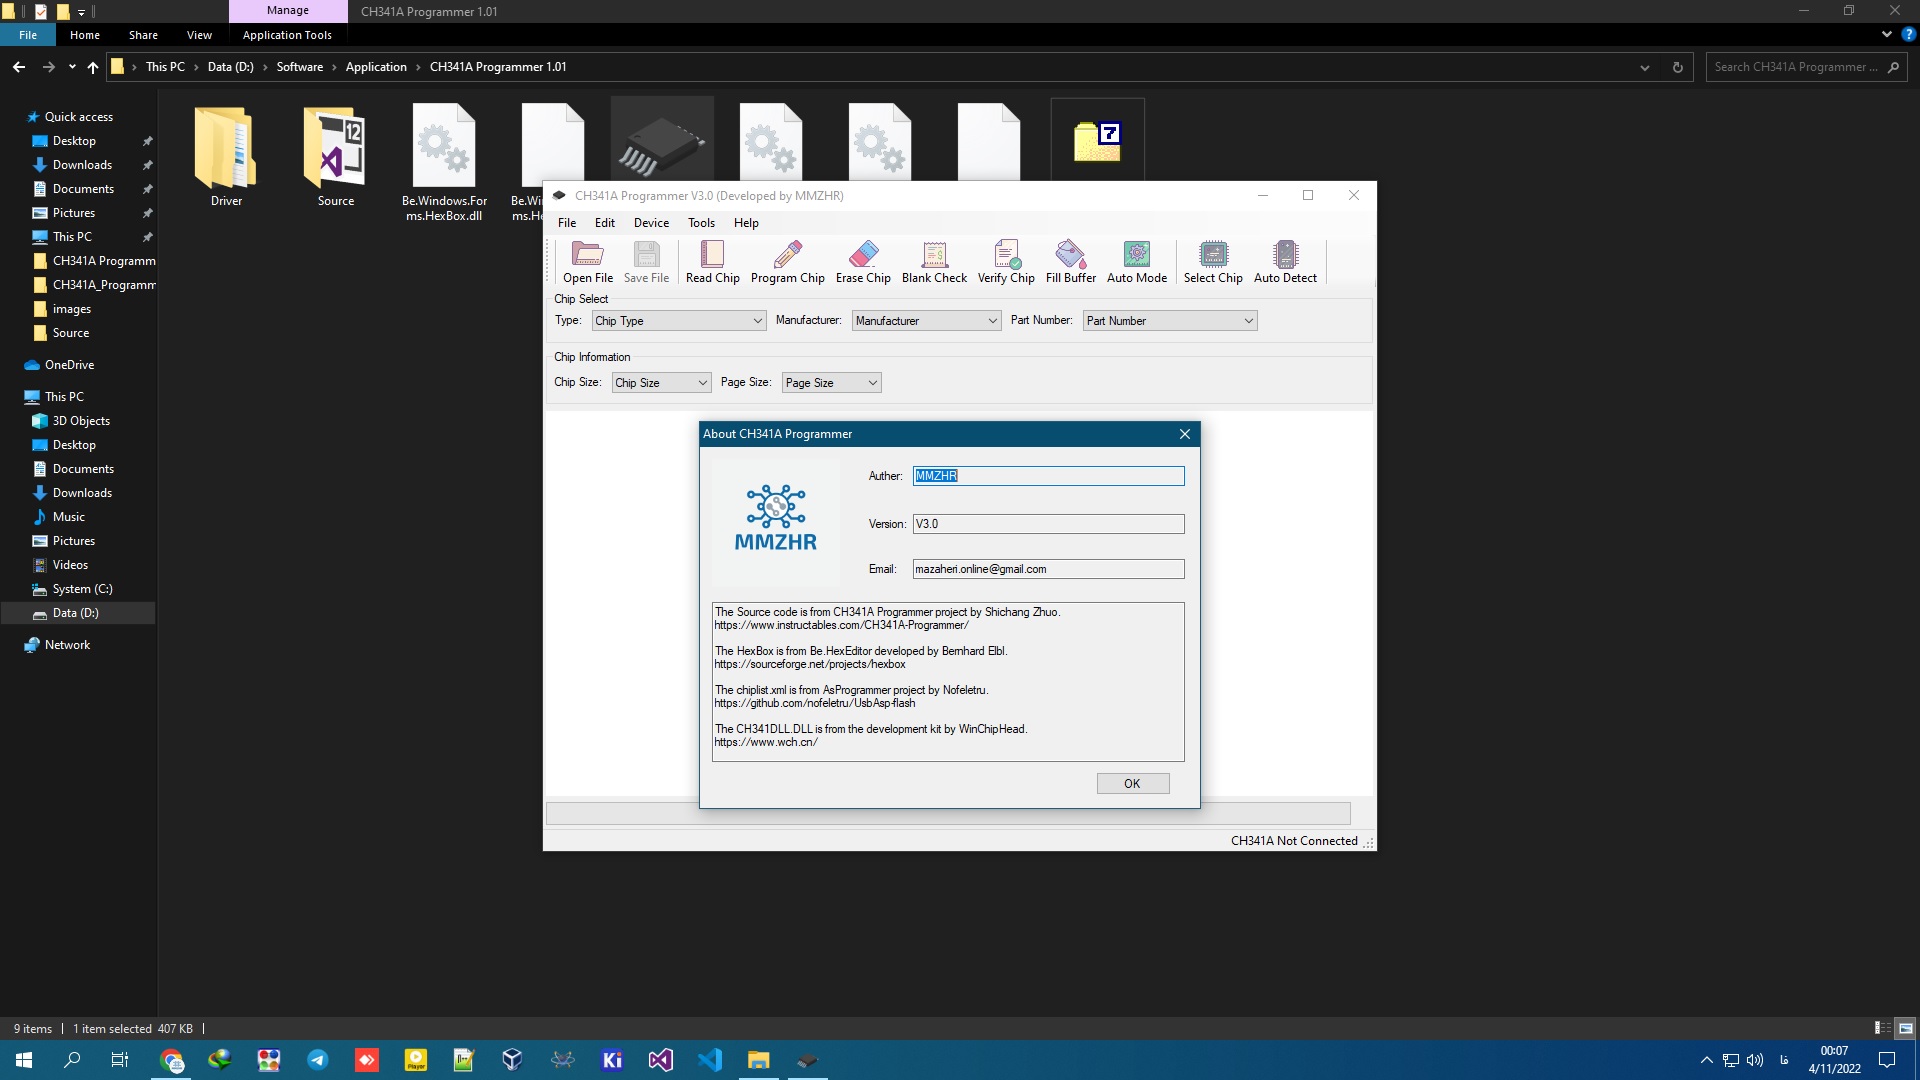Open the File tab in Explorer
The height and width of the screenshot is (1080, 1920).
28,35
